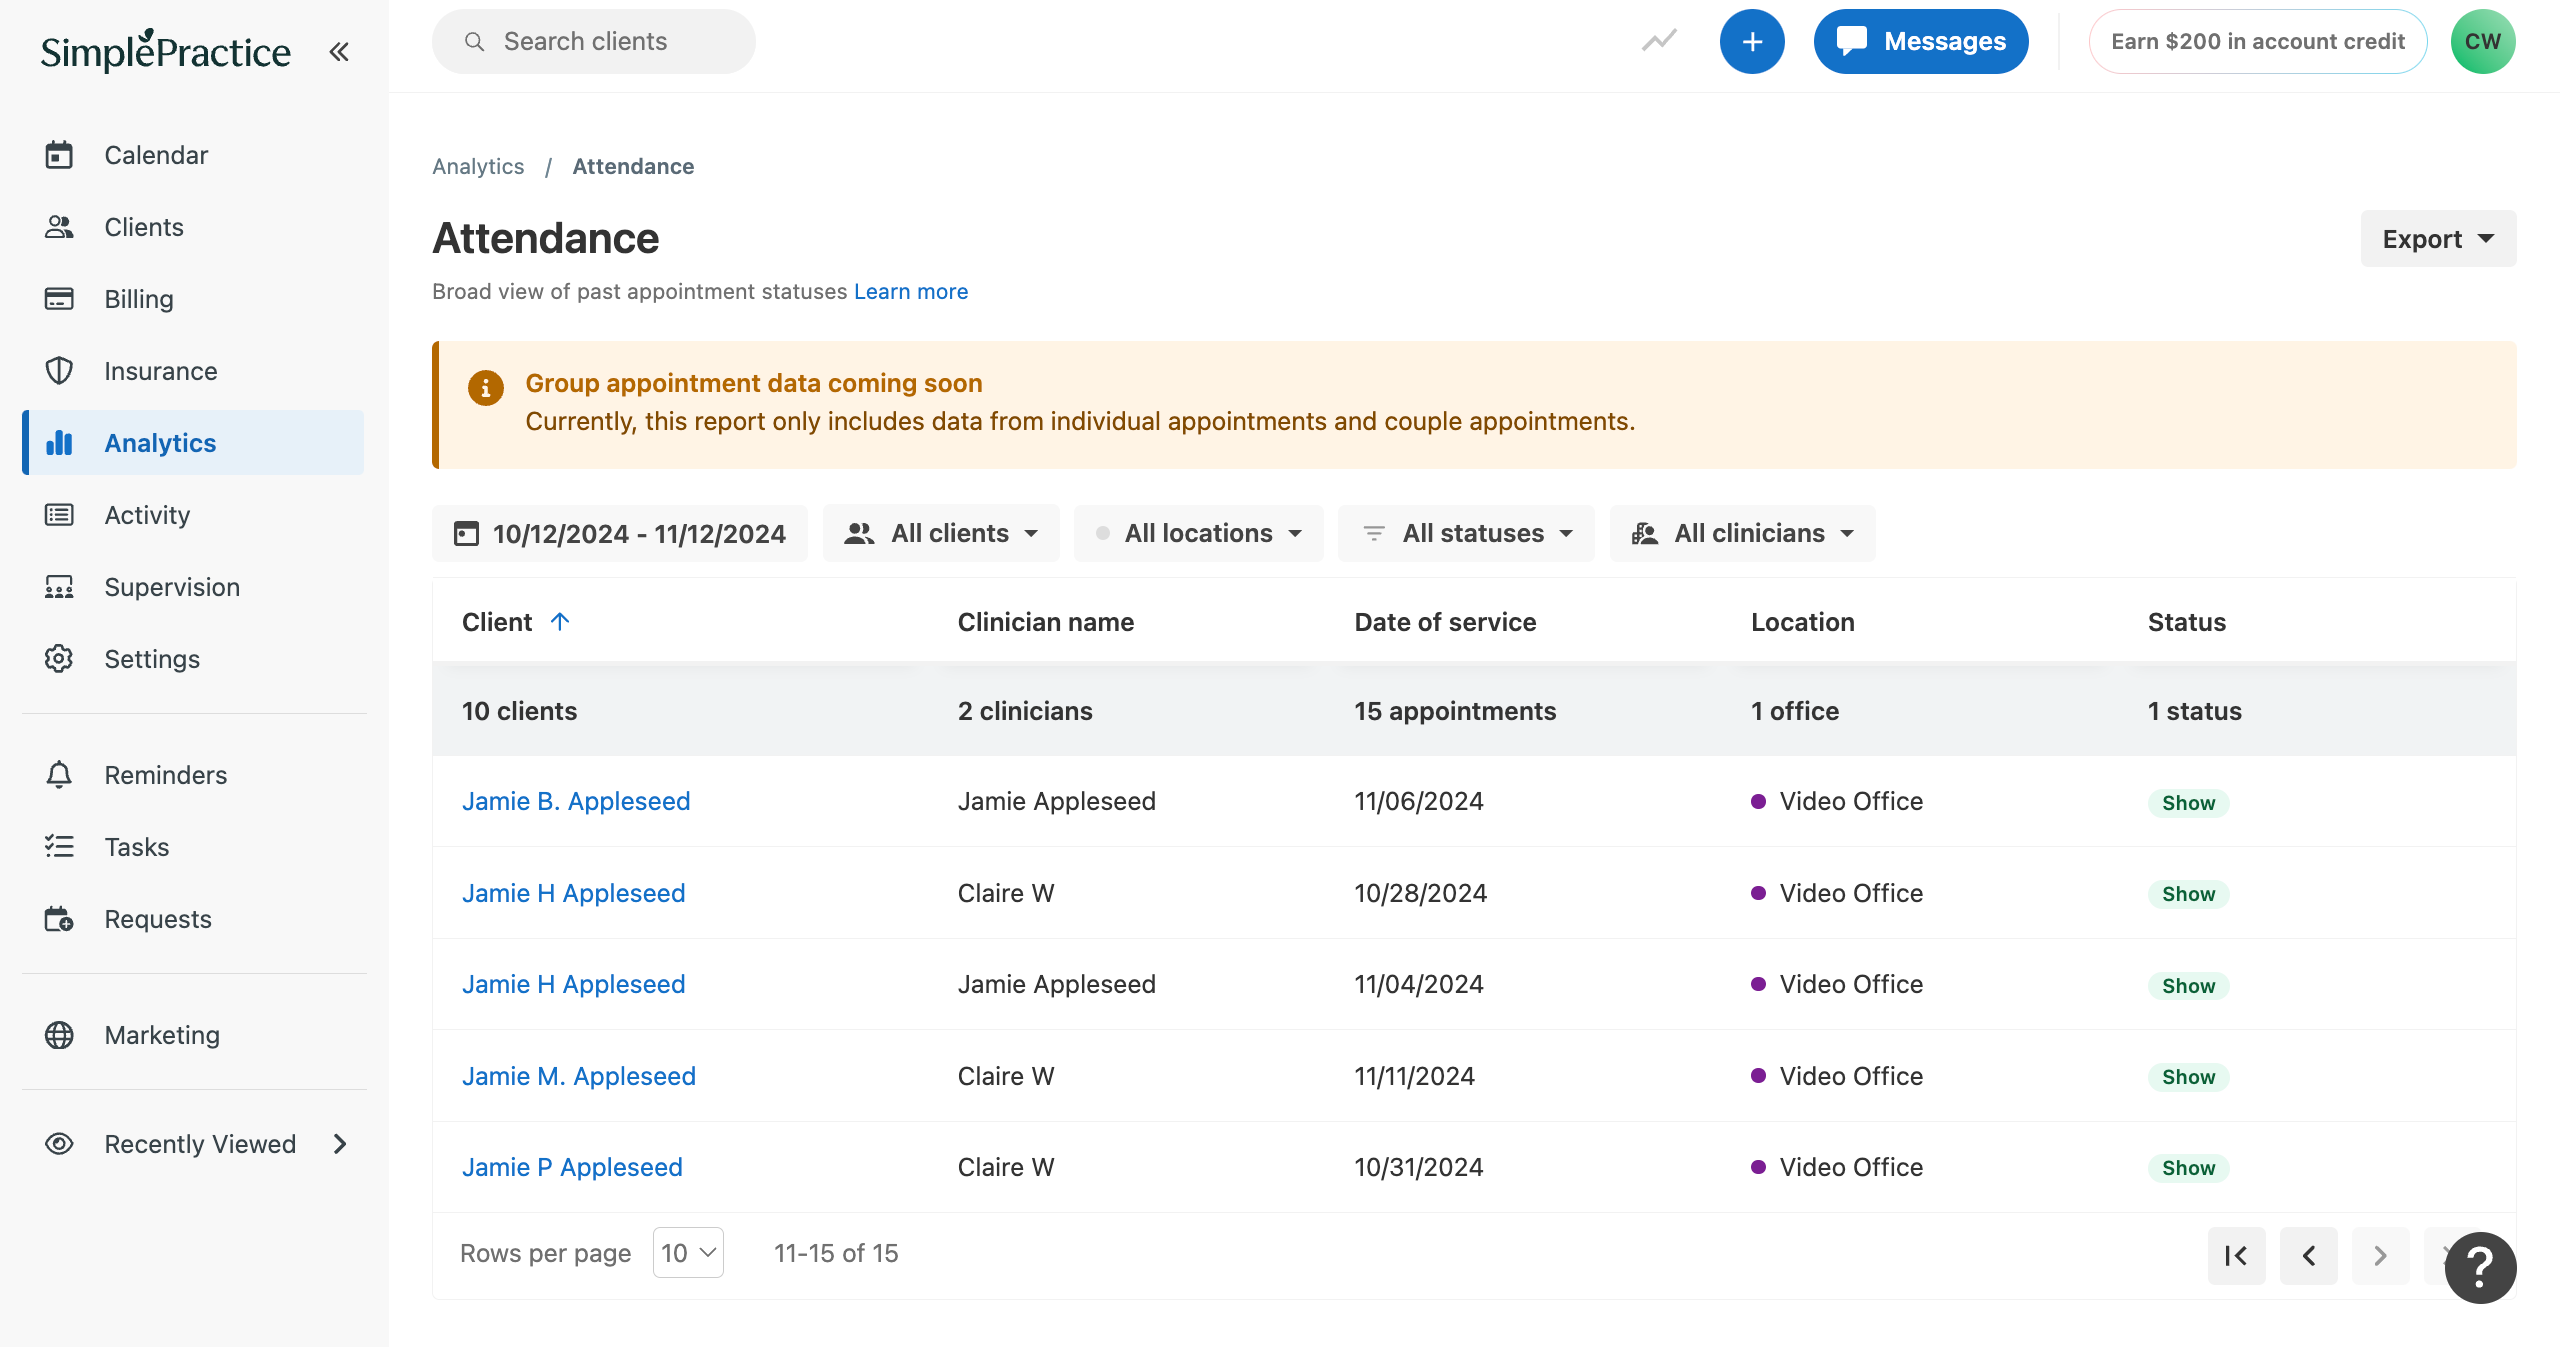Click the 10 clients summary cell
2560x1347 pixels.
(x=519, y=711)
